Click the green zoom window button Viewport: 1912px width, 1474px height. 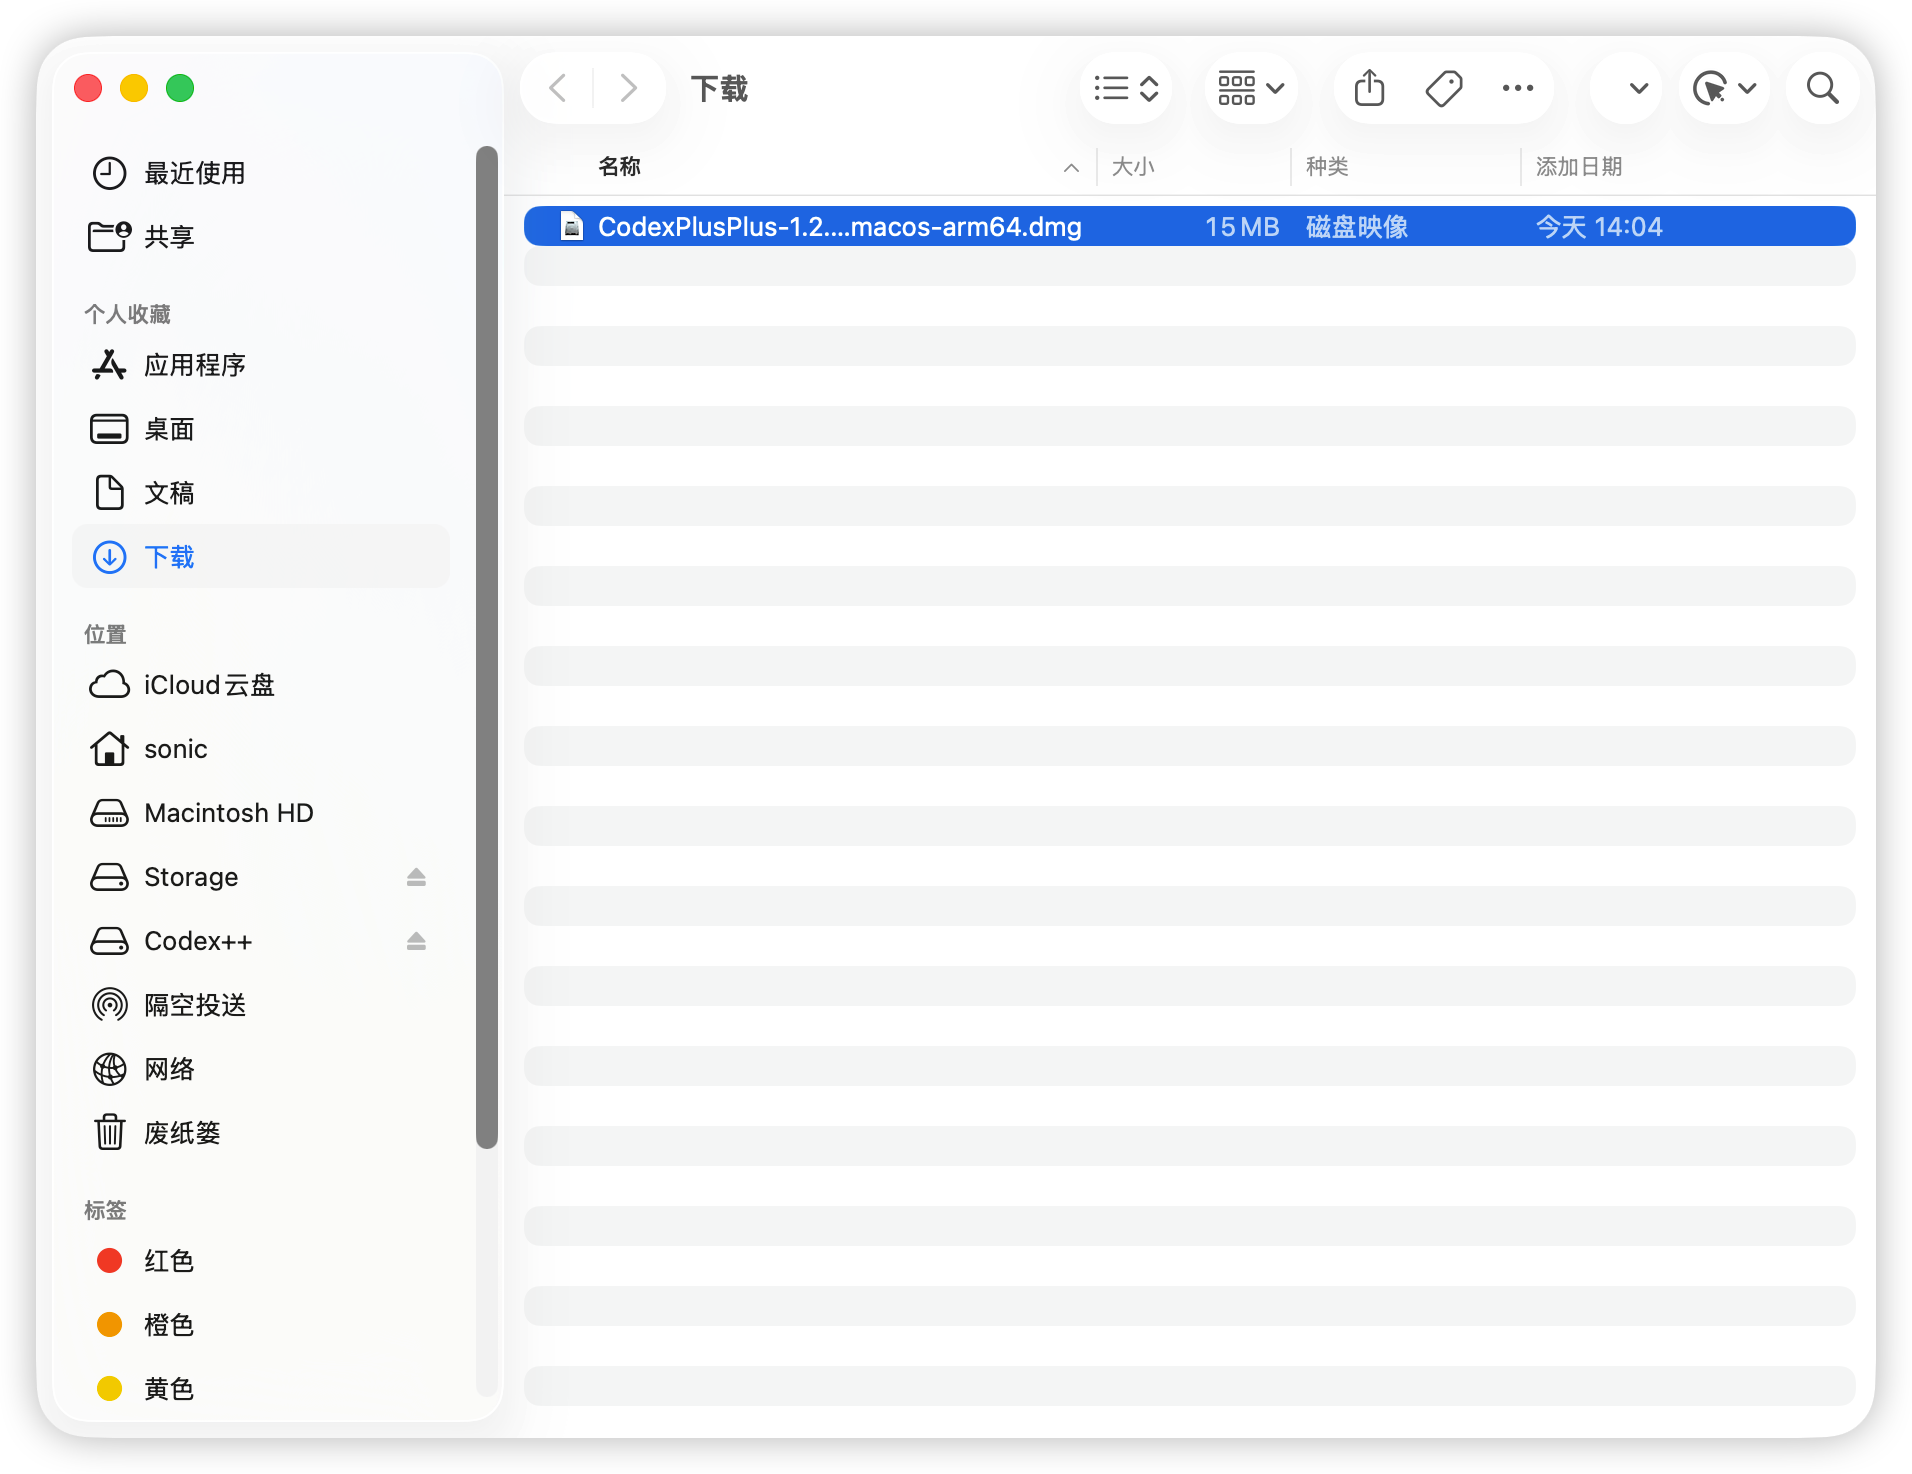[x=180, y=88]
